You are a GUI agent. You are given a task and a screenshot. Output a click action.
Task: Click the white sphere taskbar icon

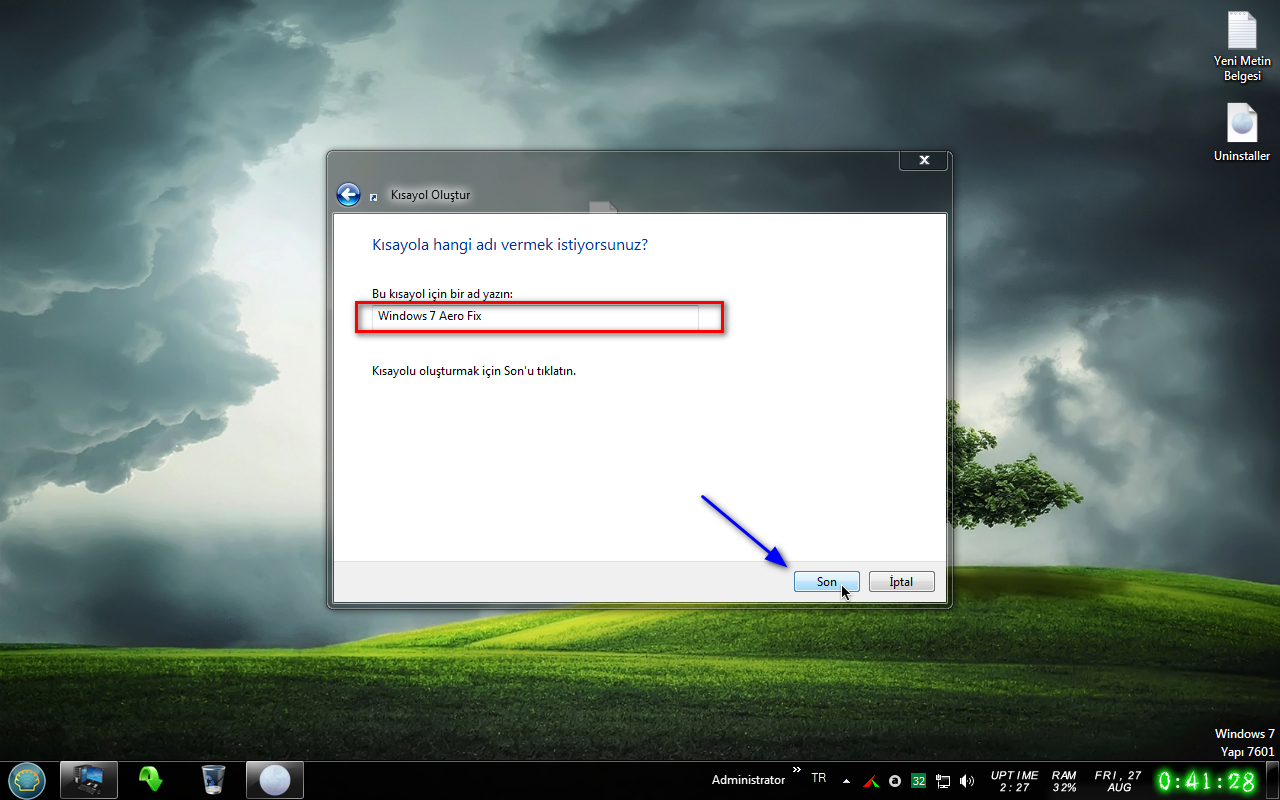click(274, 780)
